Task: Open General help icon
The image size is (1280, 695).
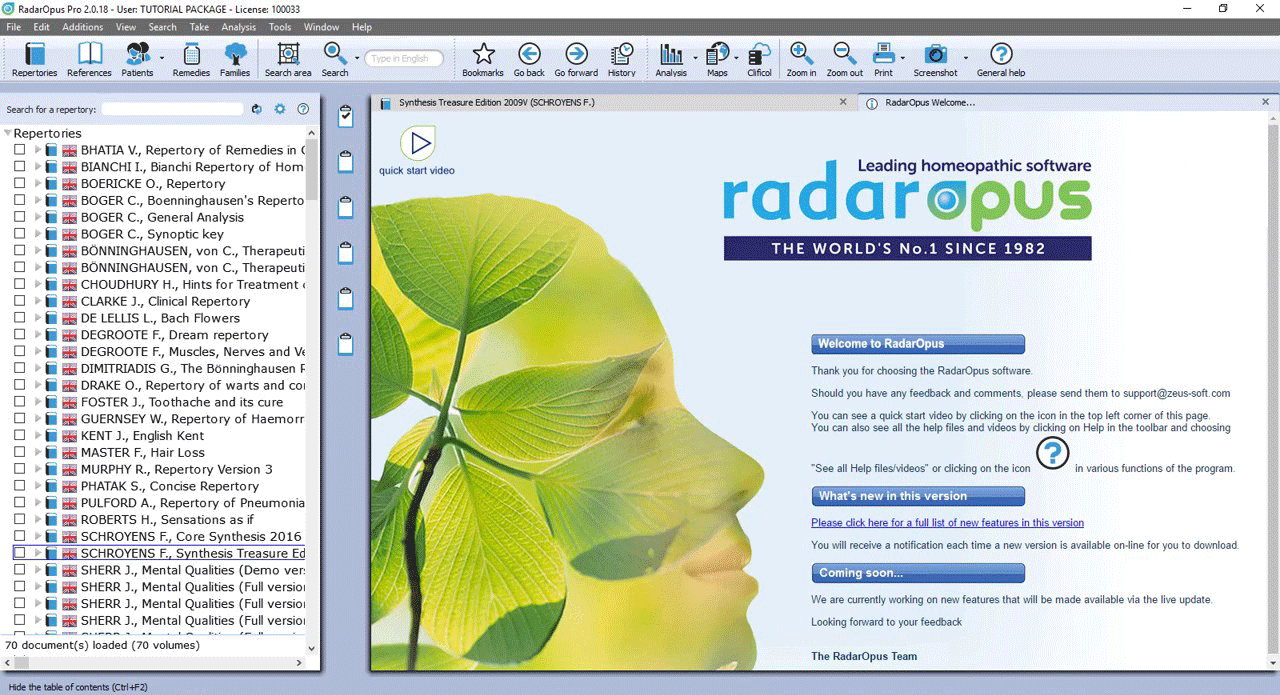Action: point(1001,59)
